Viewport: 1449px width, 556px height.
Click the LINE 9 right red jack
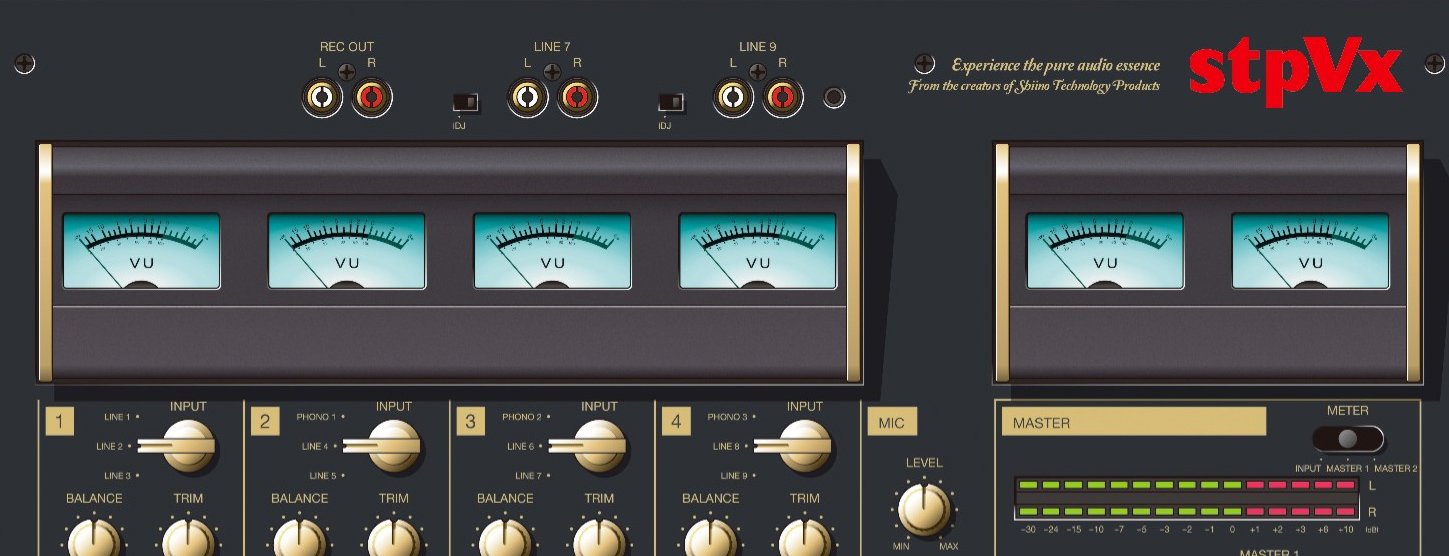(x=783, y=98)
